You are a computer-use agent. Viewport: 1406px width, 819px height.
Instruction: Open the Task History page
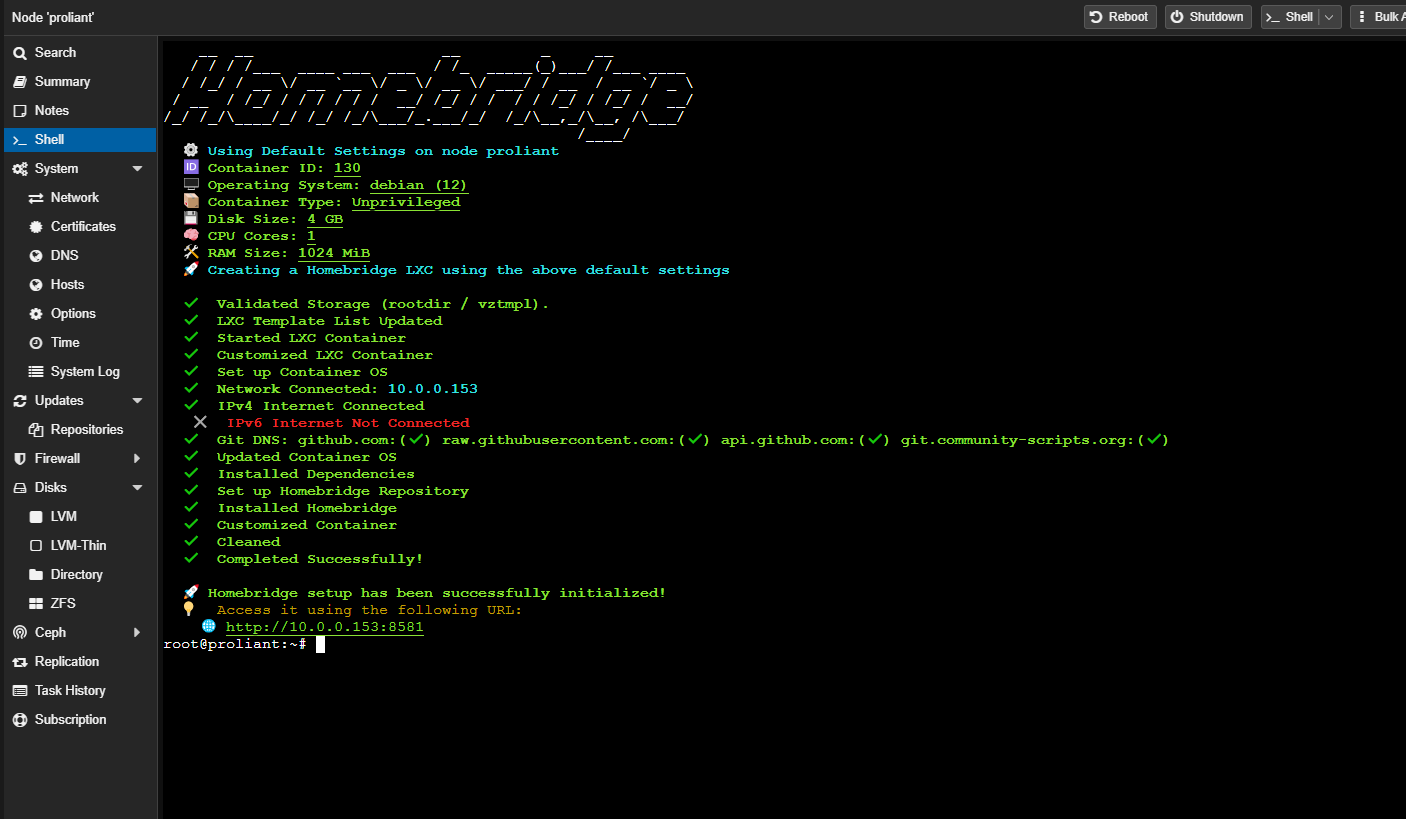[70, 691]
